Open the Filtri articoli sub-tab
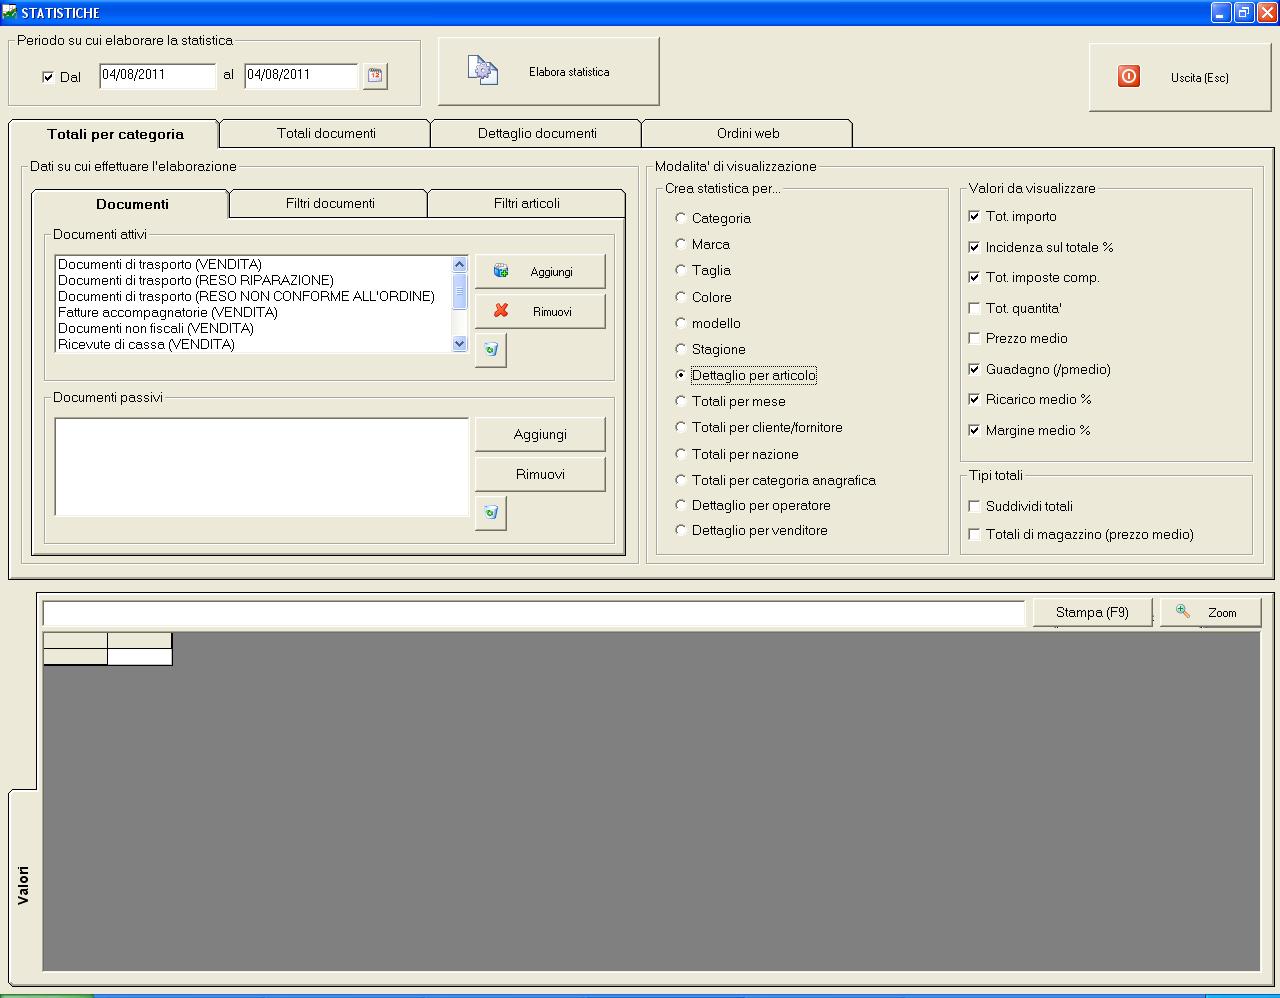 (527, 203)
